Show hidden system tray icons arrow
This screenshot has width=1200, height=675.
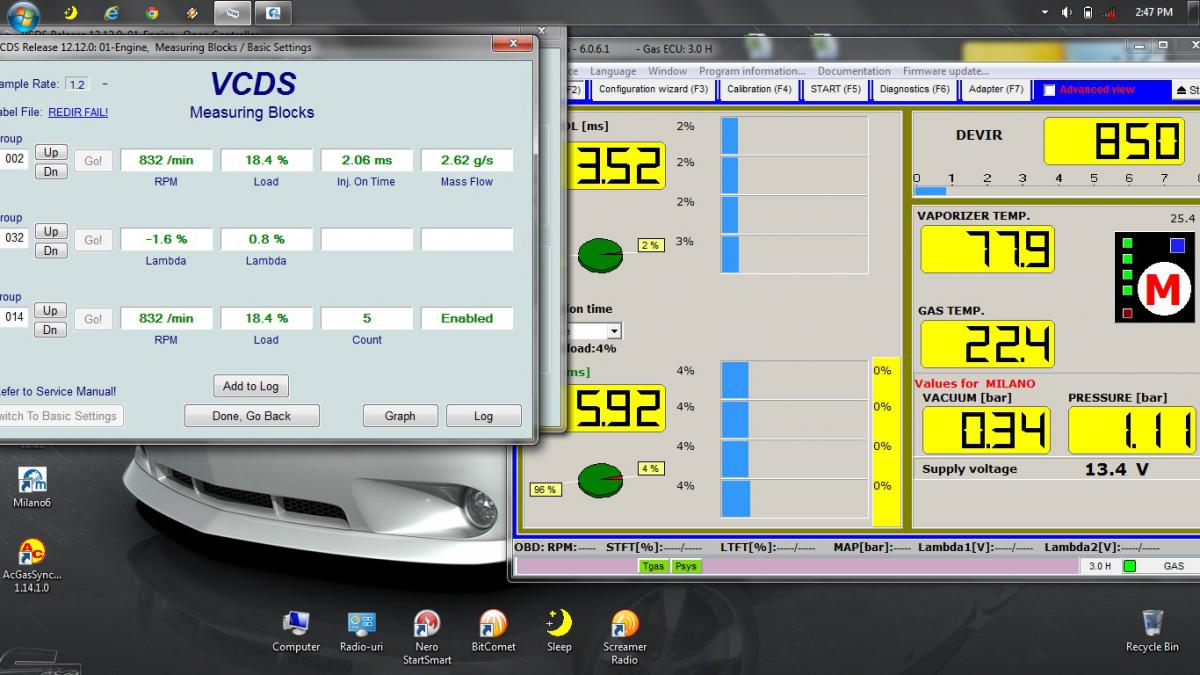coord(1045,12)
